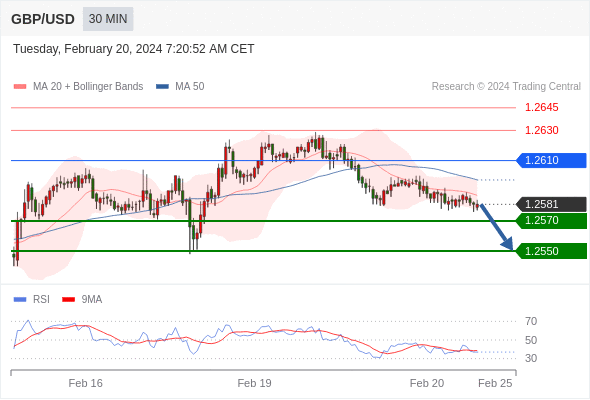Click the MA 50 legend label
The image size is (590, 400).
tap(190, 87)
